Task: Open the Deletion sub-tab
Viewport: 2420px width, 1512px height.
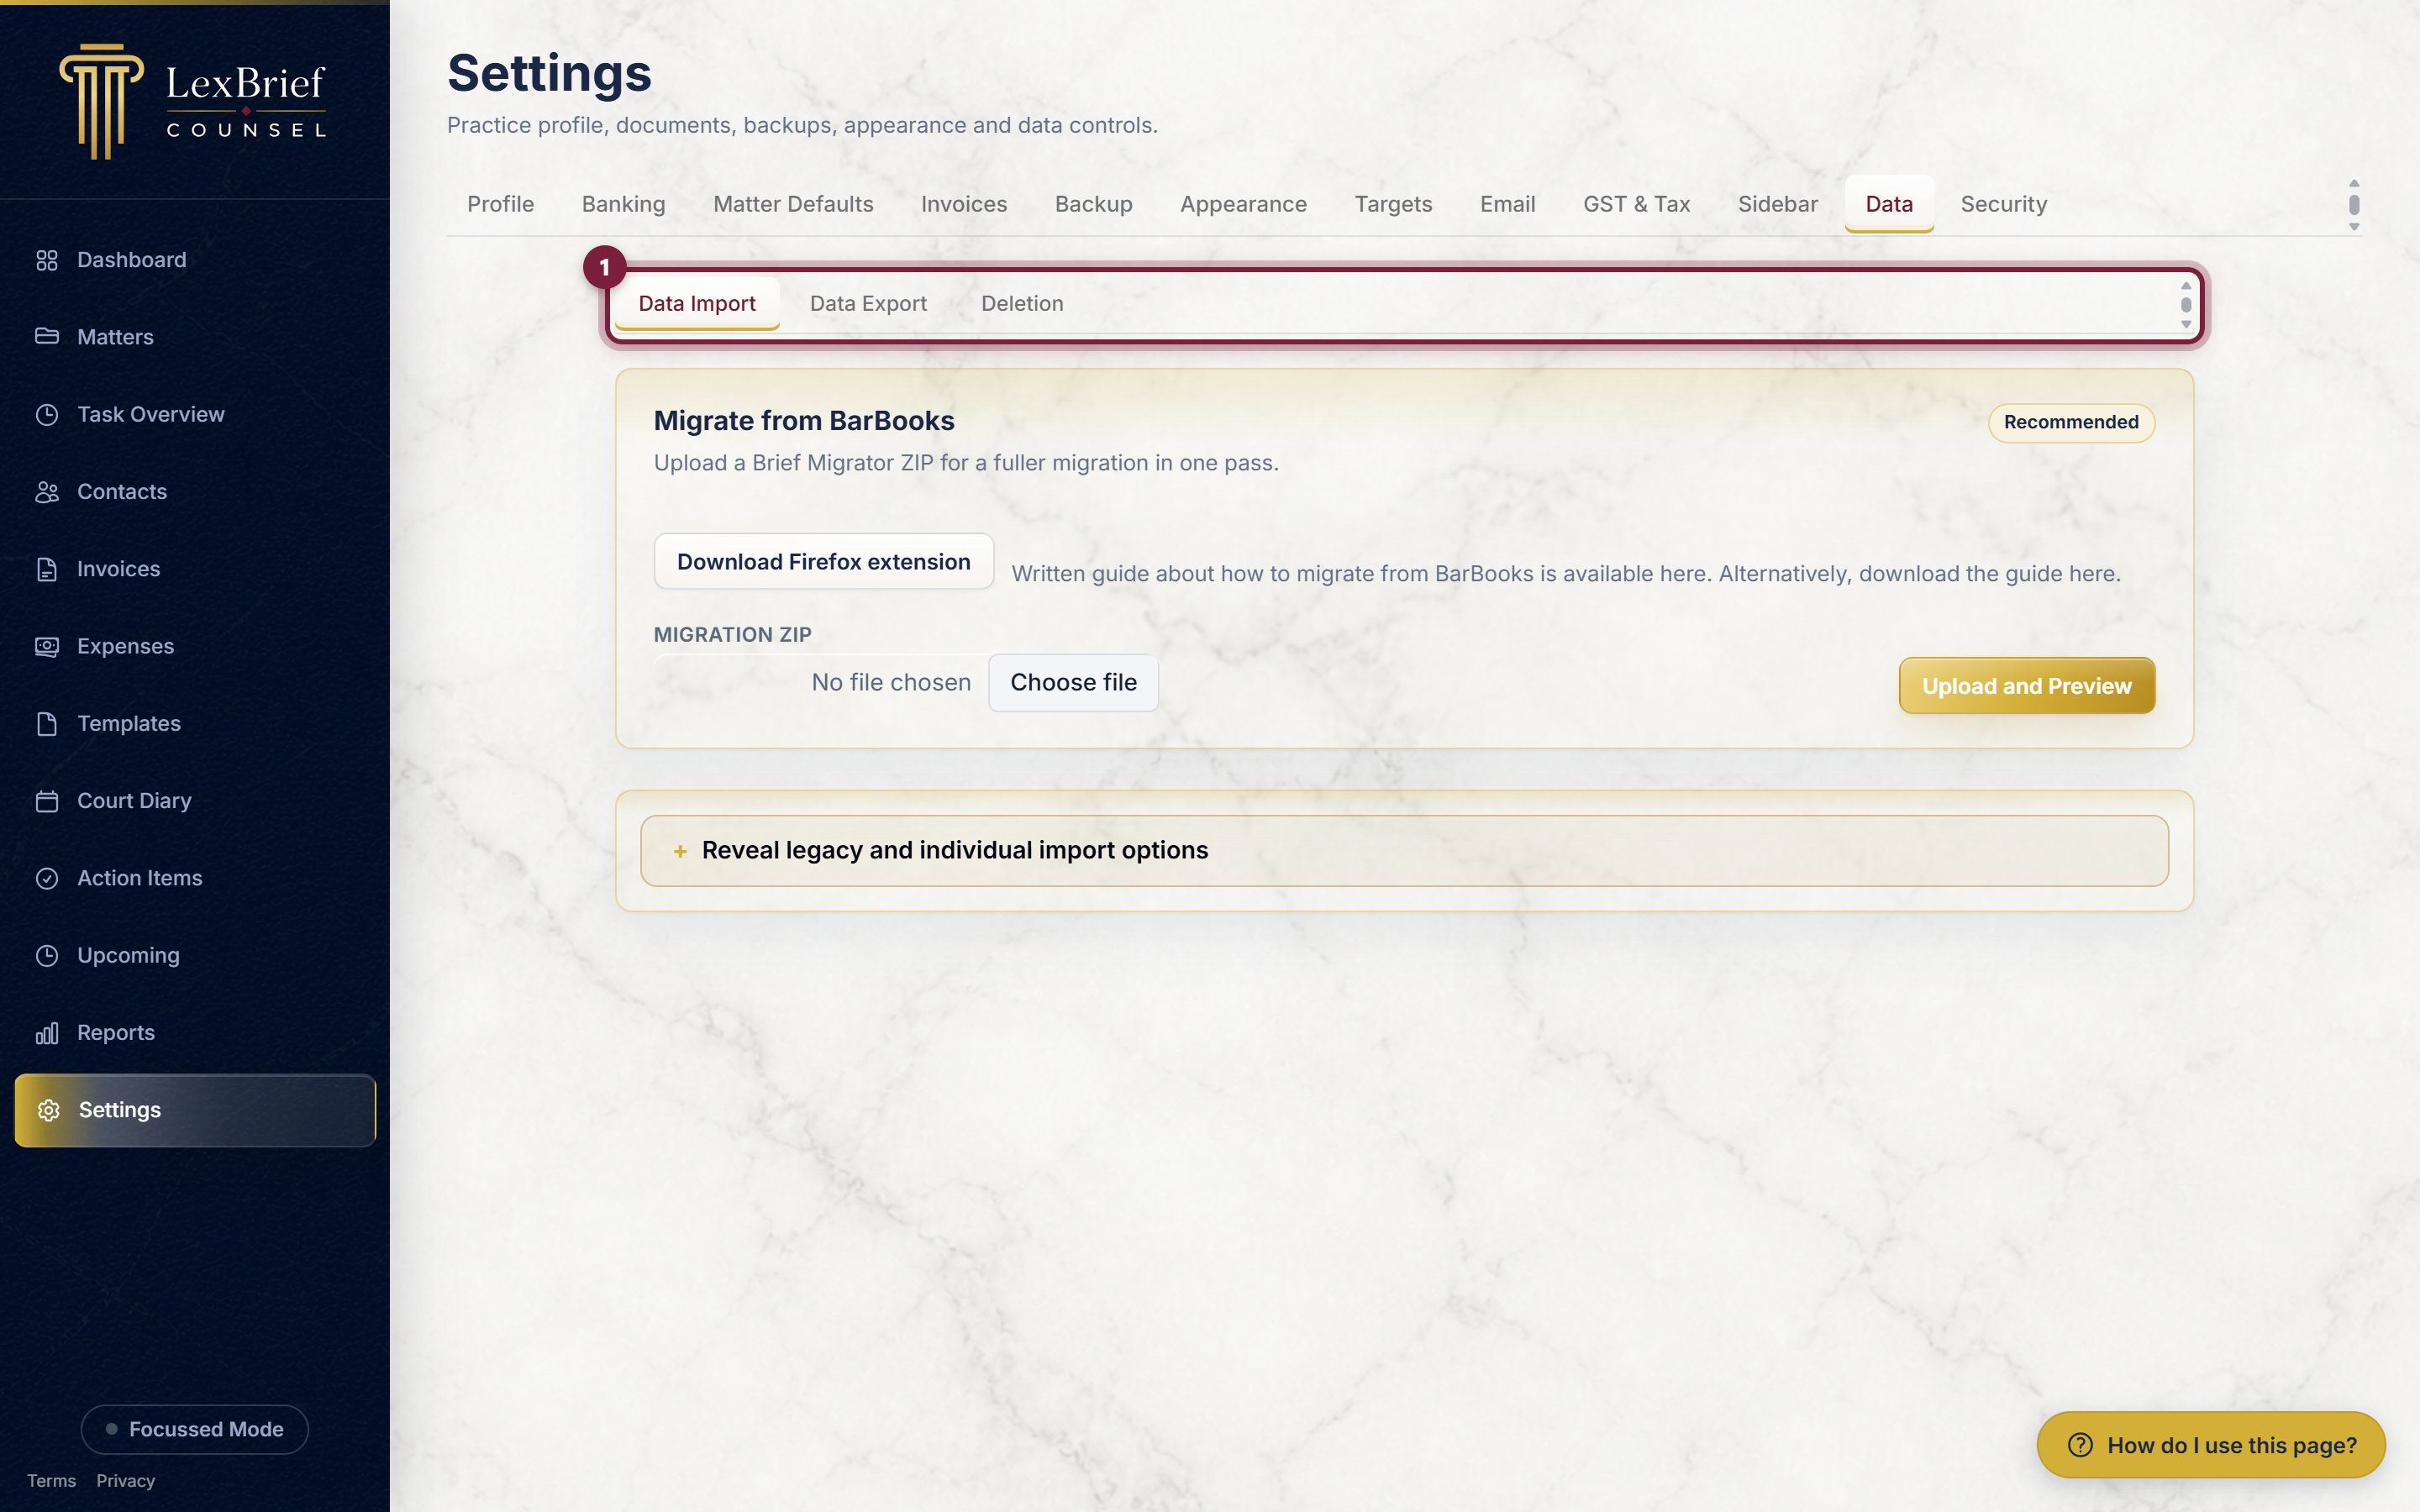Action: click(1022, 304)
